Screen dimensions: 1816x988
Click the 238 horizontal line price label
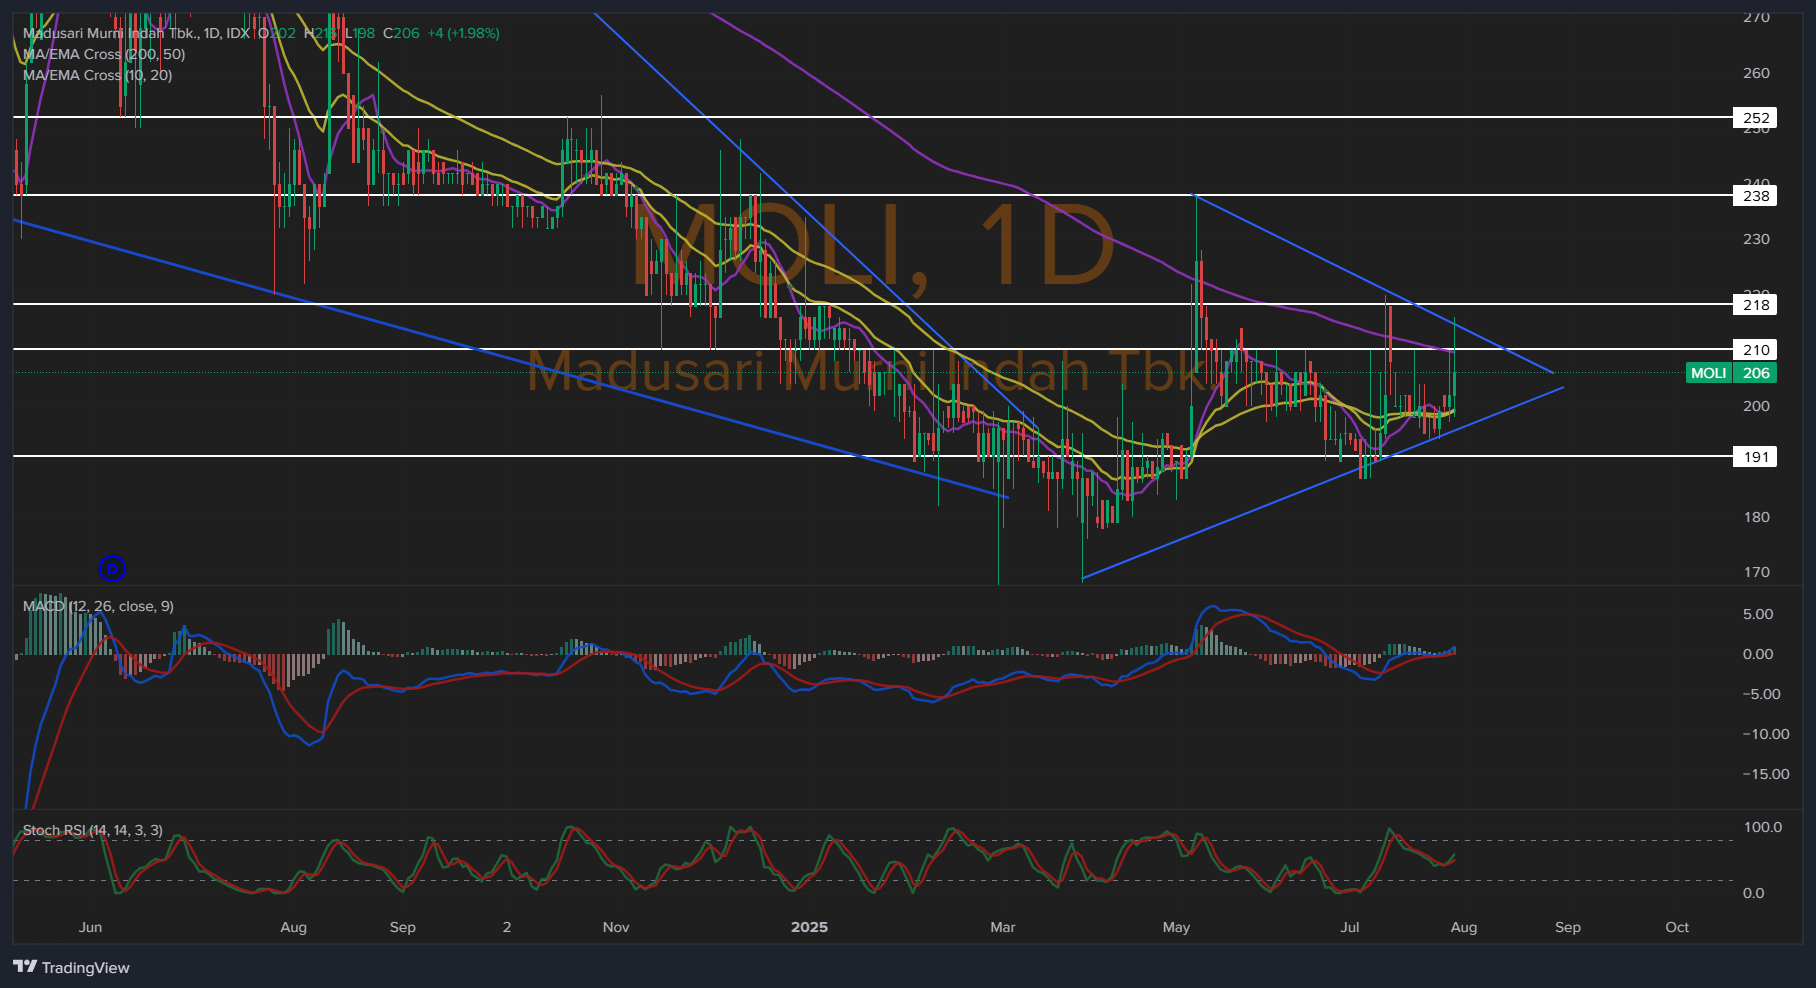pyautogui.click(x=1756, y=196)
